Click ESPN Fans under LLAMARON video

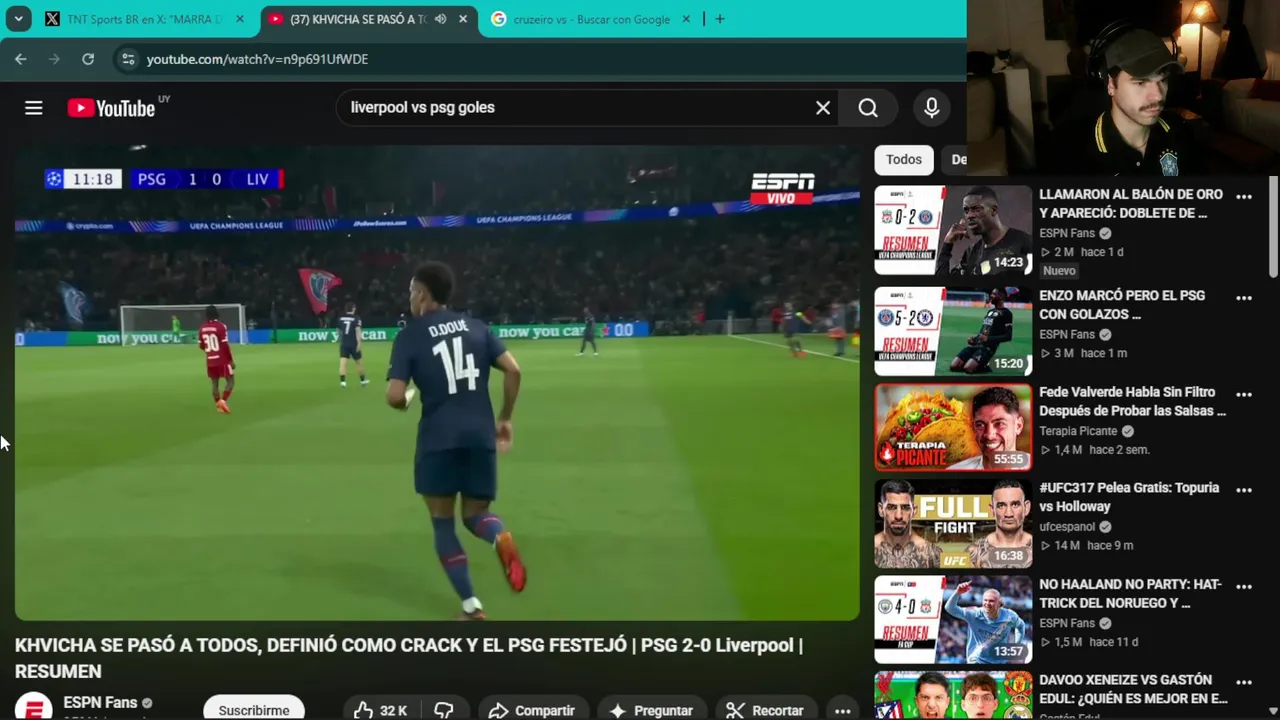(x=1067, y=233)
